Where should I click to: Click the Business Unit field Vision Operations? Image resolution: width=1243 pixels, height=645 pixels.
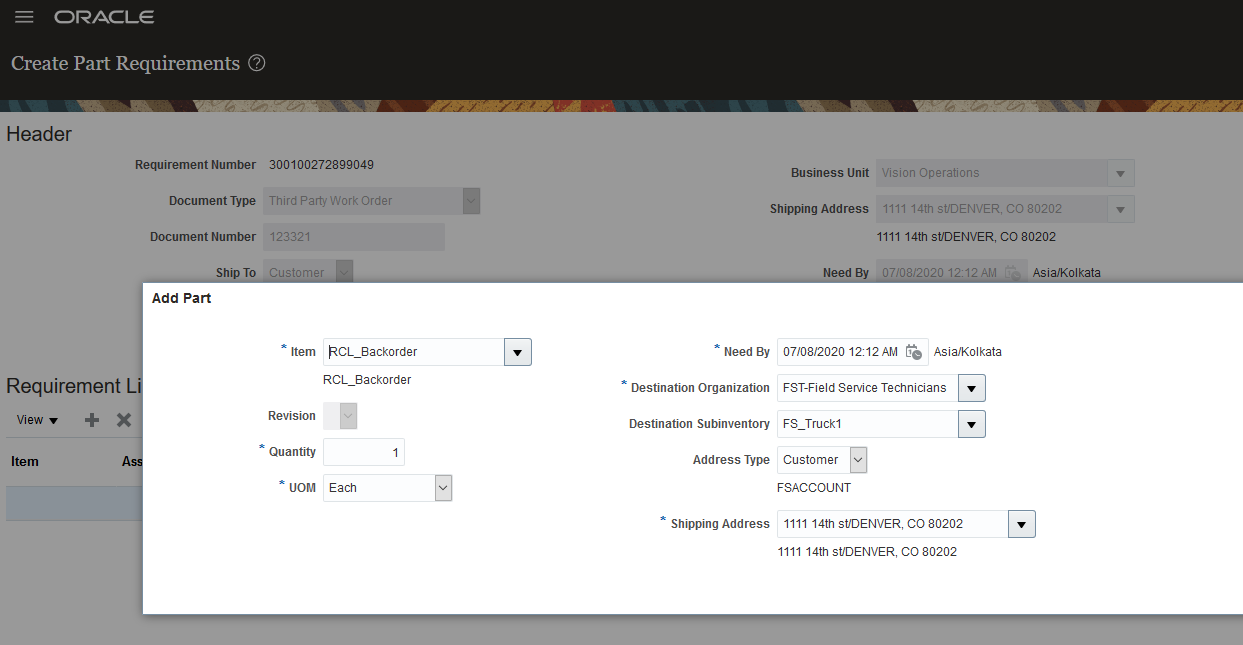[x=992, y=173]
